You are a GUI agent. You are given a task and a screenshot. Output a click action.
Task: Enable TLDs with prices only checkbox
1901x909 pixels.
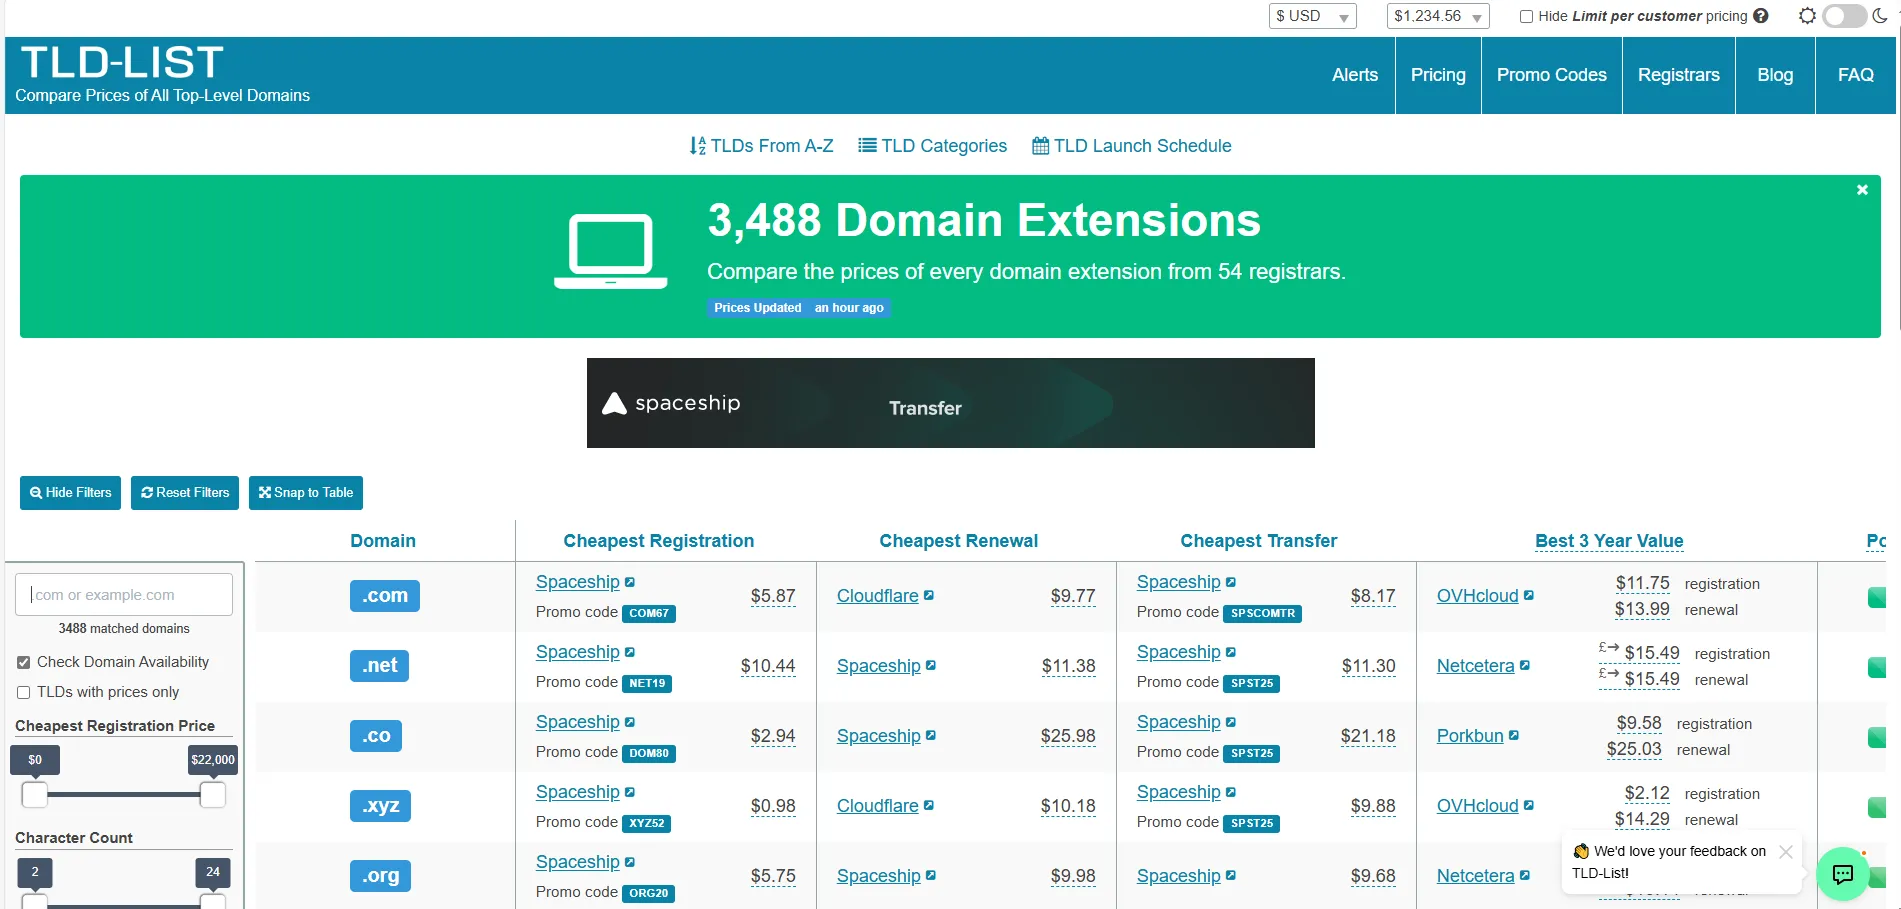[24, 692]
